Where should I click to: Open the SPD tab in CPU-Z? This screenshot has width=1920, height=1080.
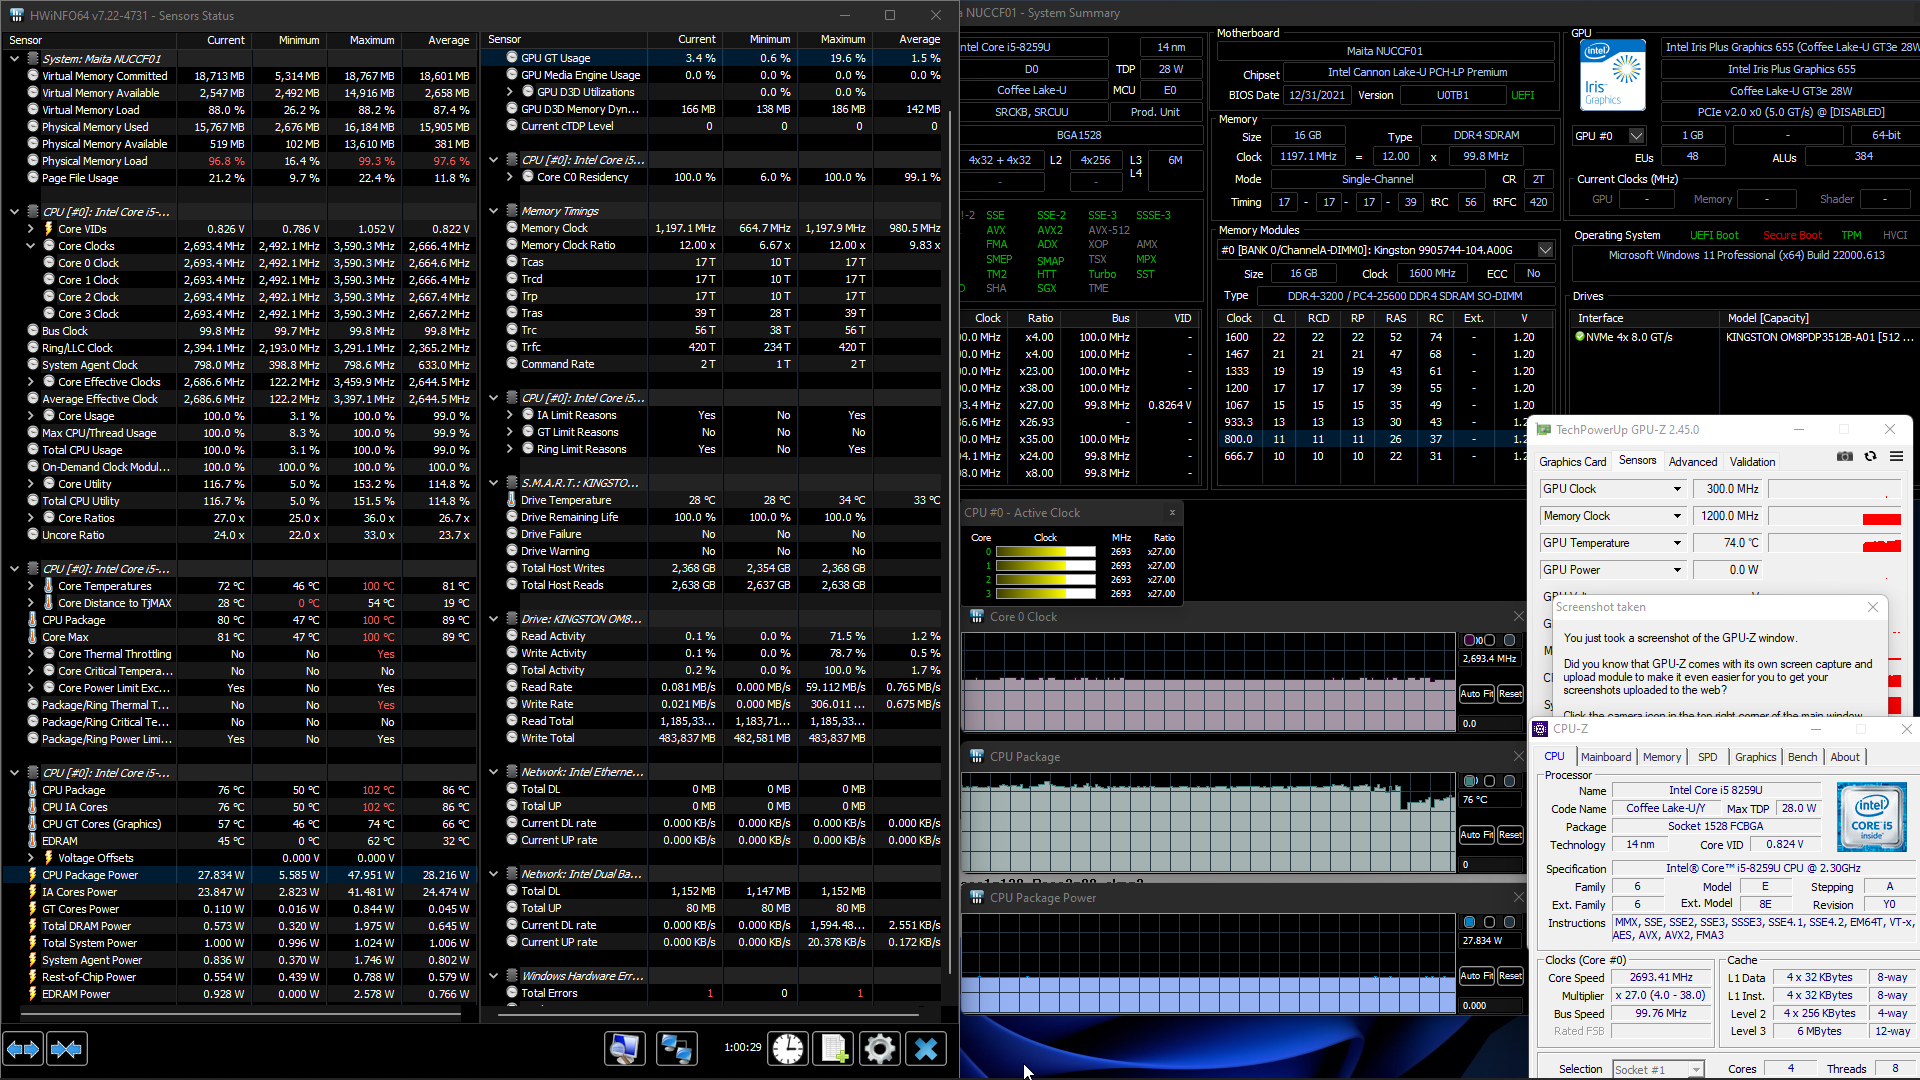1708,757
